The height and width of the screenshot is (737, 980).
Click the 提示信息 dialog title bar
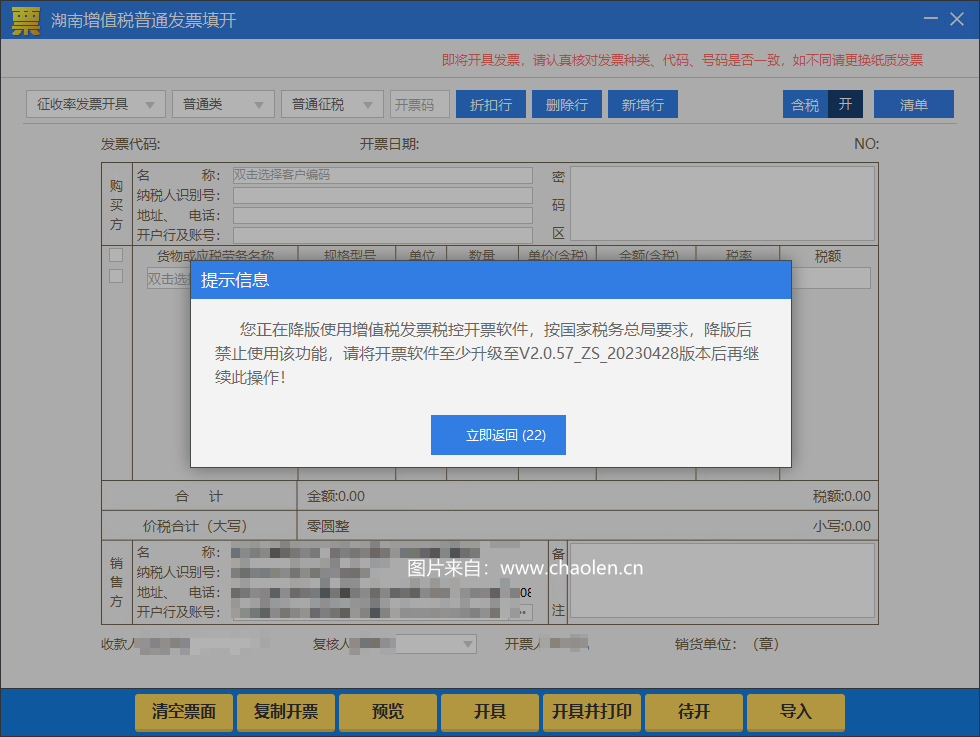click(x=491, y=280)
